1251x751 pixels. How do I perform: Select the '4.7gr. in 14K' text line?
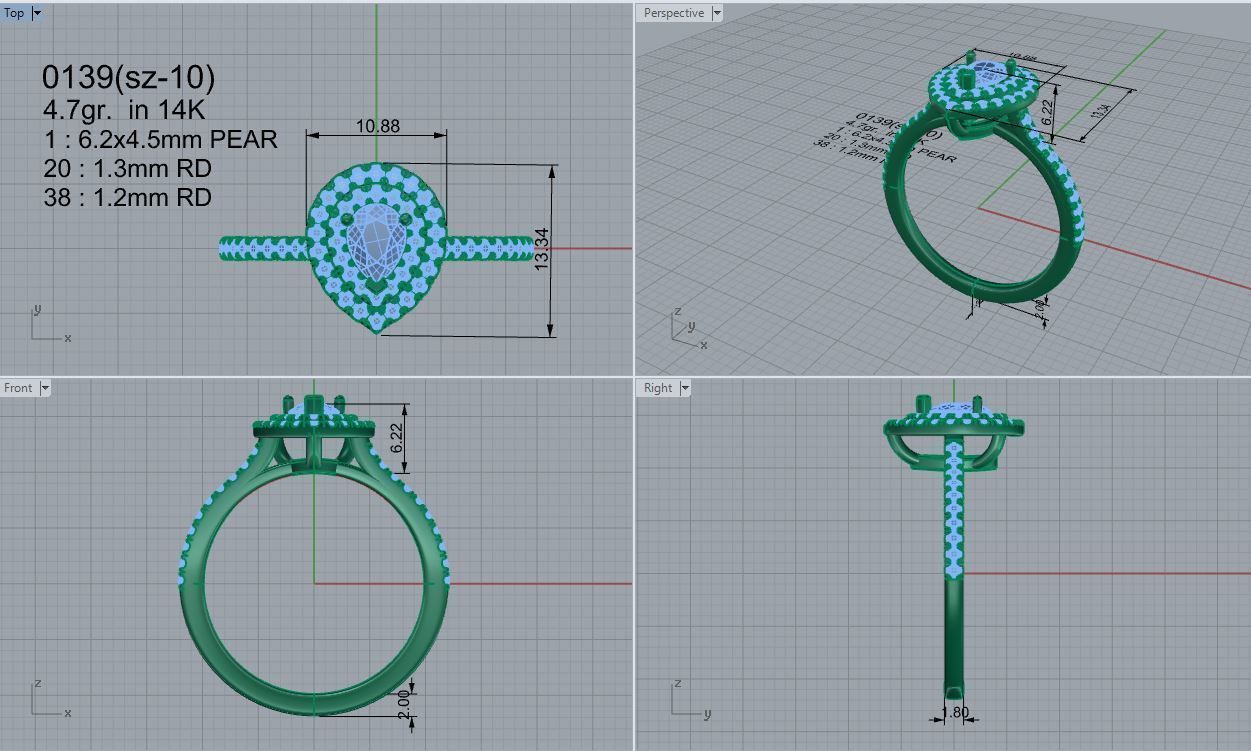[x=124, y=109]
